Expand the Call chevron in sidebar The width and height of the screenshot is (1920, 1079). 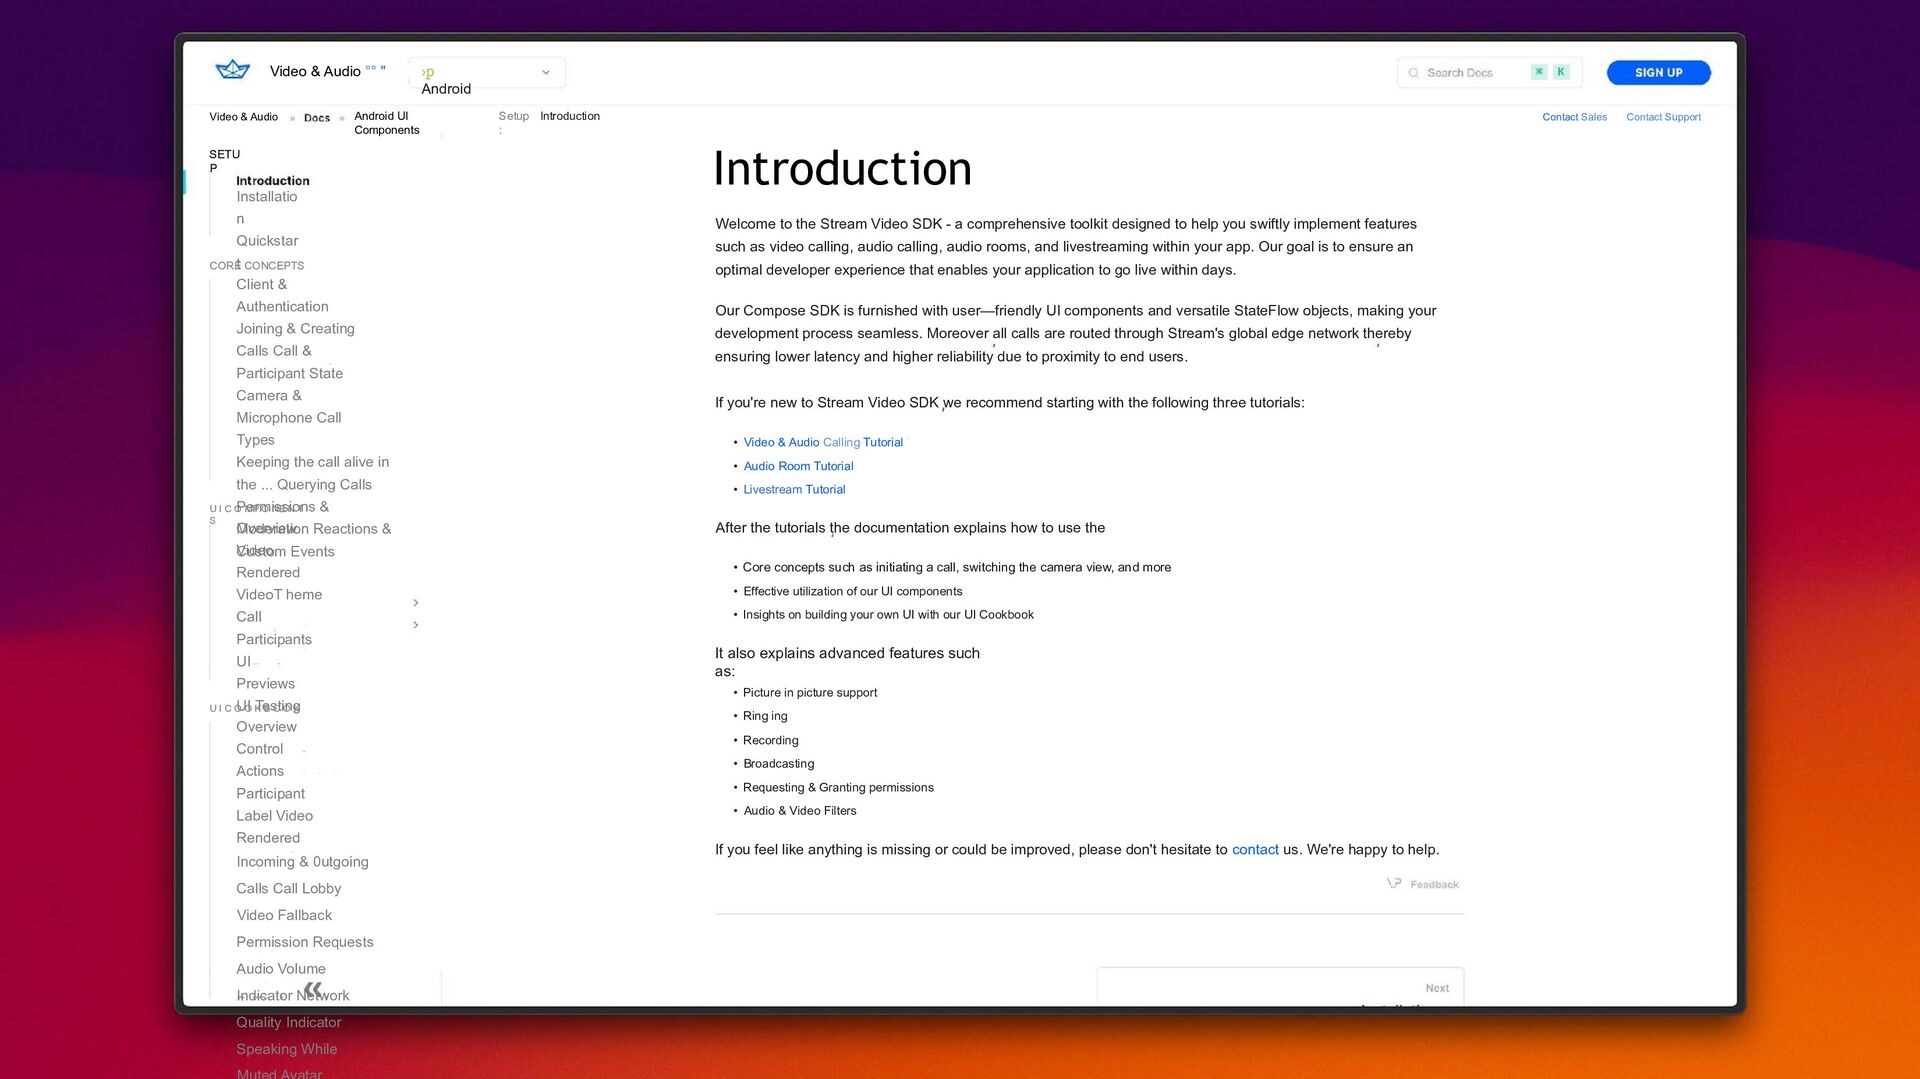click(416, 625)
